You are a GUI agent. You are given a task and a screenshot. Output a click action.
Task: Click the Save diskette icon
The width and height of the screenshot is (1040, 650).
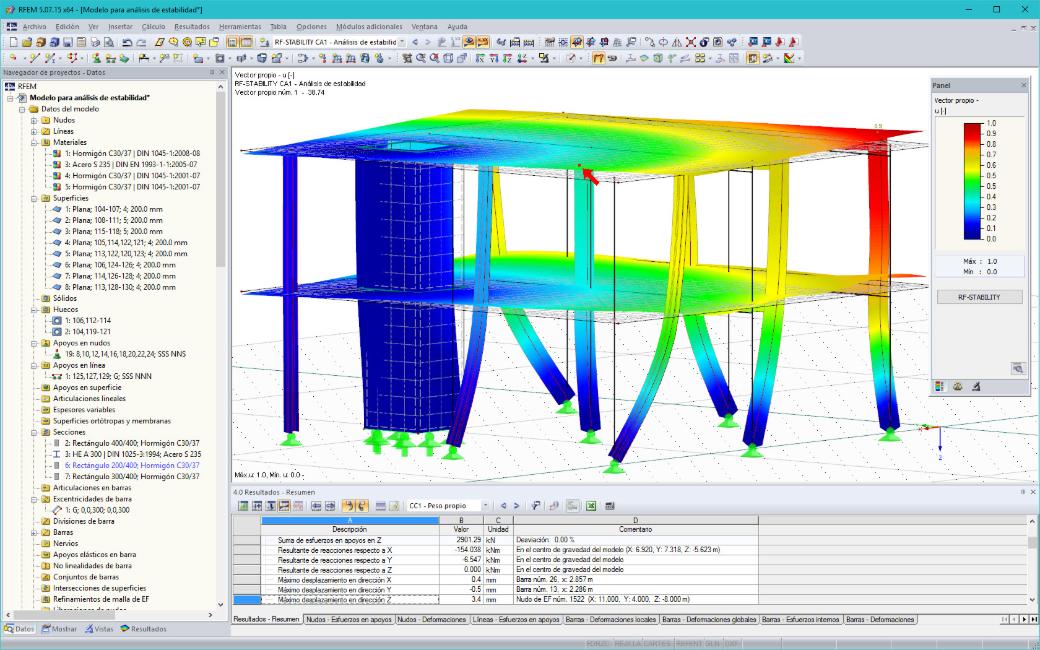tap(68, 42)
